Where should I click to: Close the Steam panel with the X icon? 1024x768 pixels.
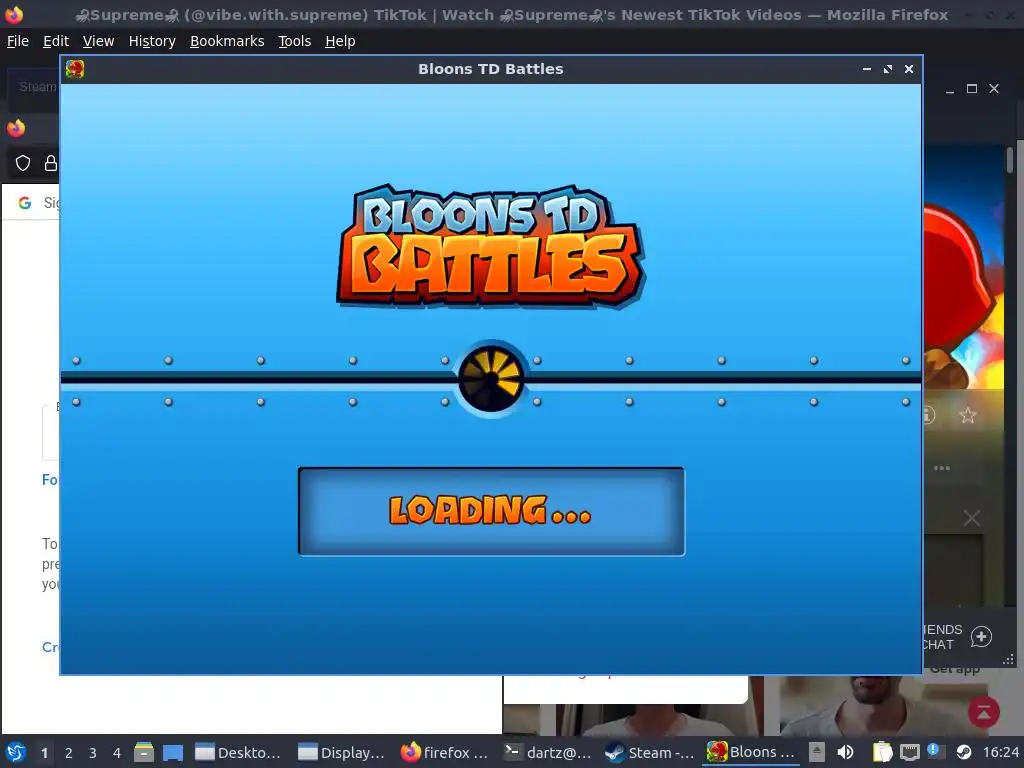pyautogui.click(x=971, y=519)
